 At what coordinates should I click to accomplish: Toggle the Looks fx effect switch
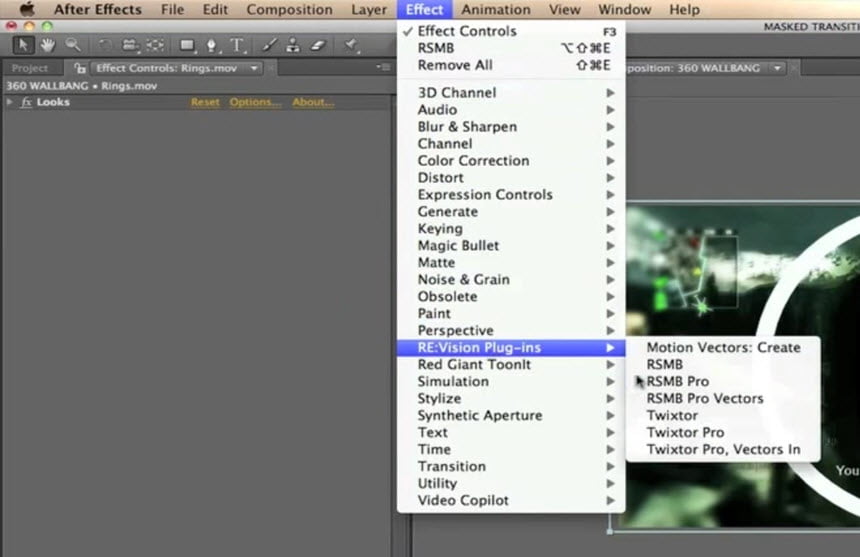pyautogui.click(x=26, y=103)
